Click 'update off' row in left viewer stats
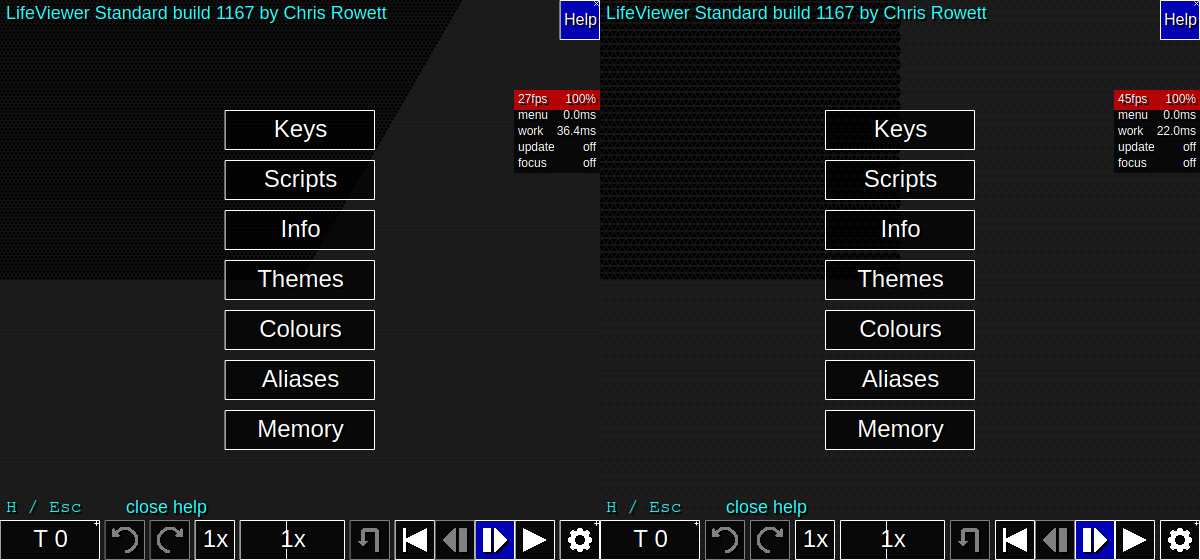The height and width of the screenshot is (560, 1200). tap(557, 147)
